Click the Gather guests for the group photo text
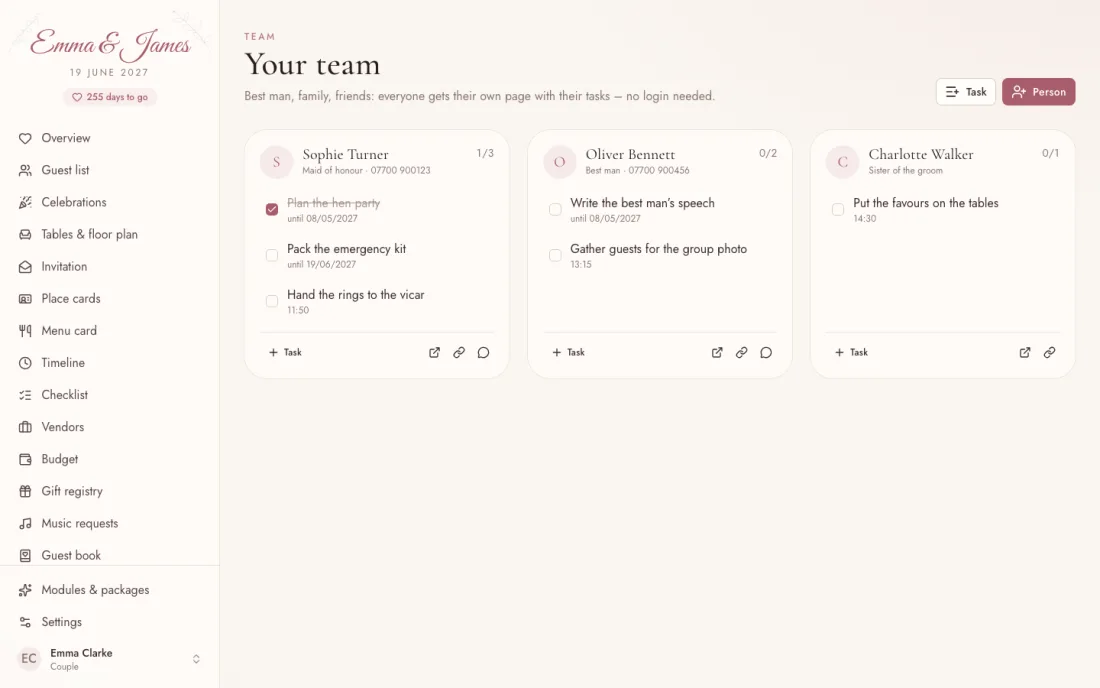1100x688 pixels. point(659,249)
